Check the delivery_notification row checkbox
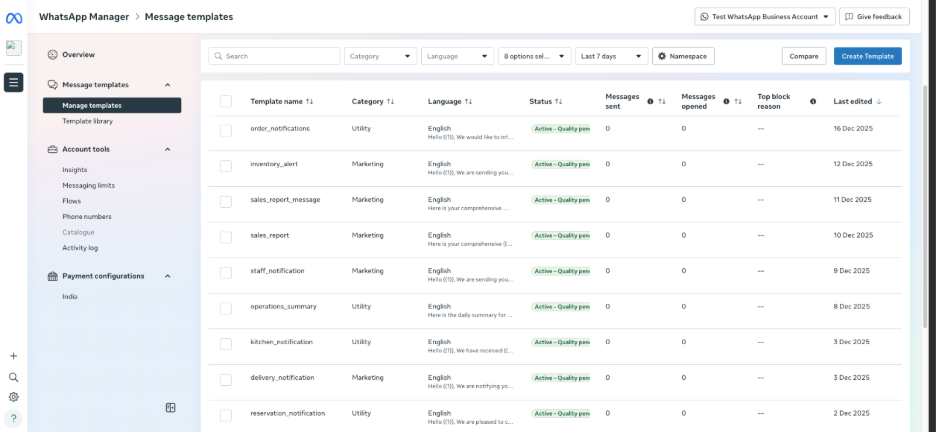Image resolution: width=936 pixels, height=432 pixels. [x=226, y=379]
